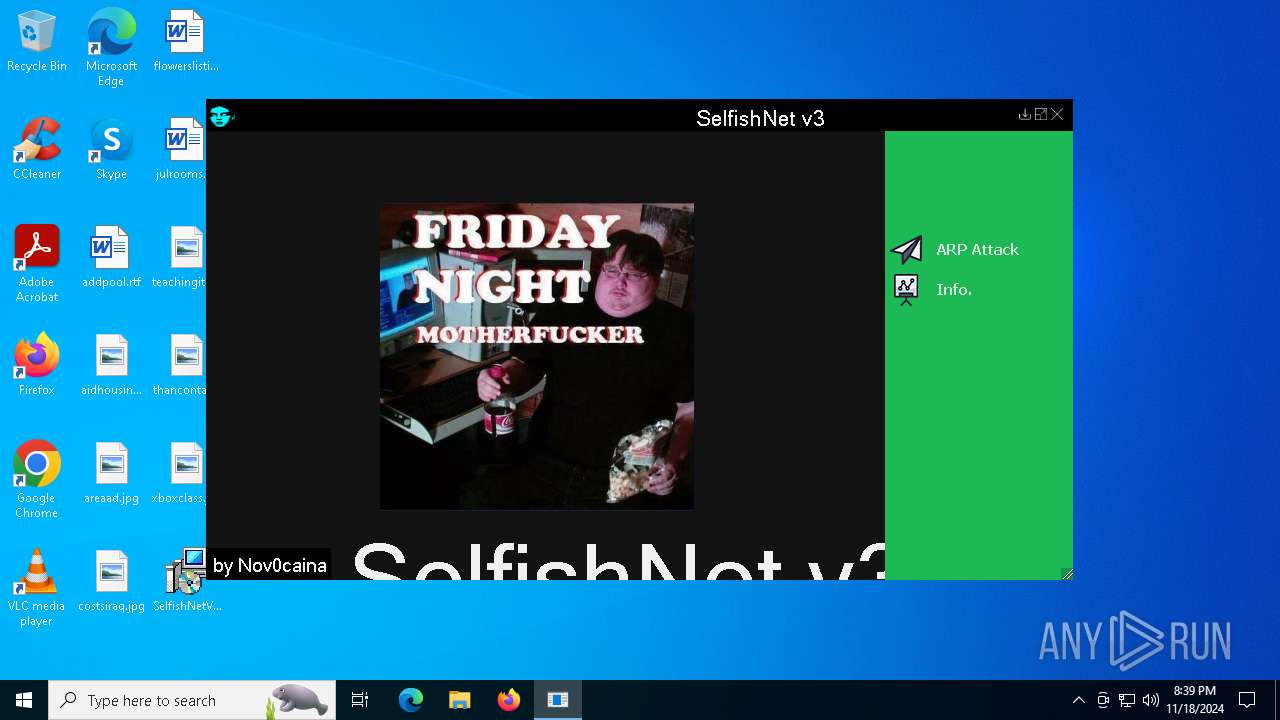
Task: Select the Skype desktop shortcut
Action: click(111, 150)
